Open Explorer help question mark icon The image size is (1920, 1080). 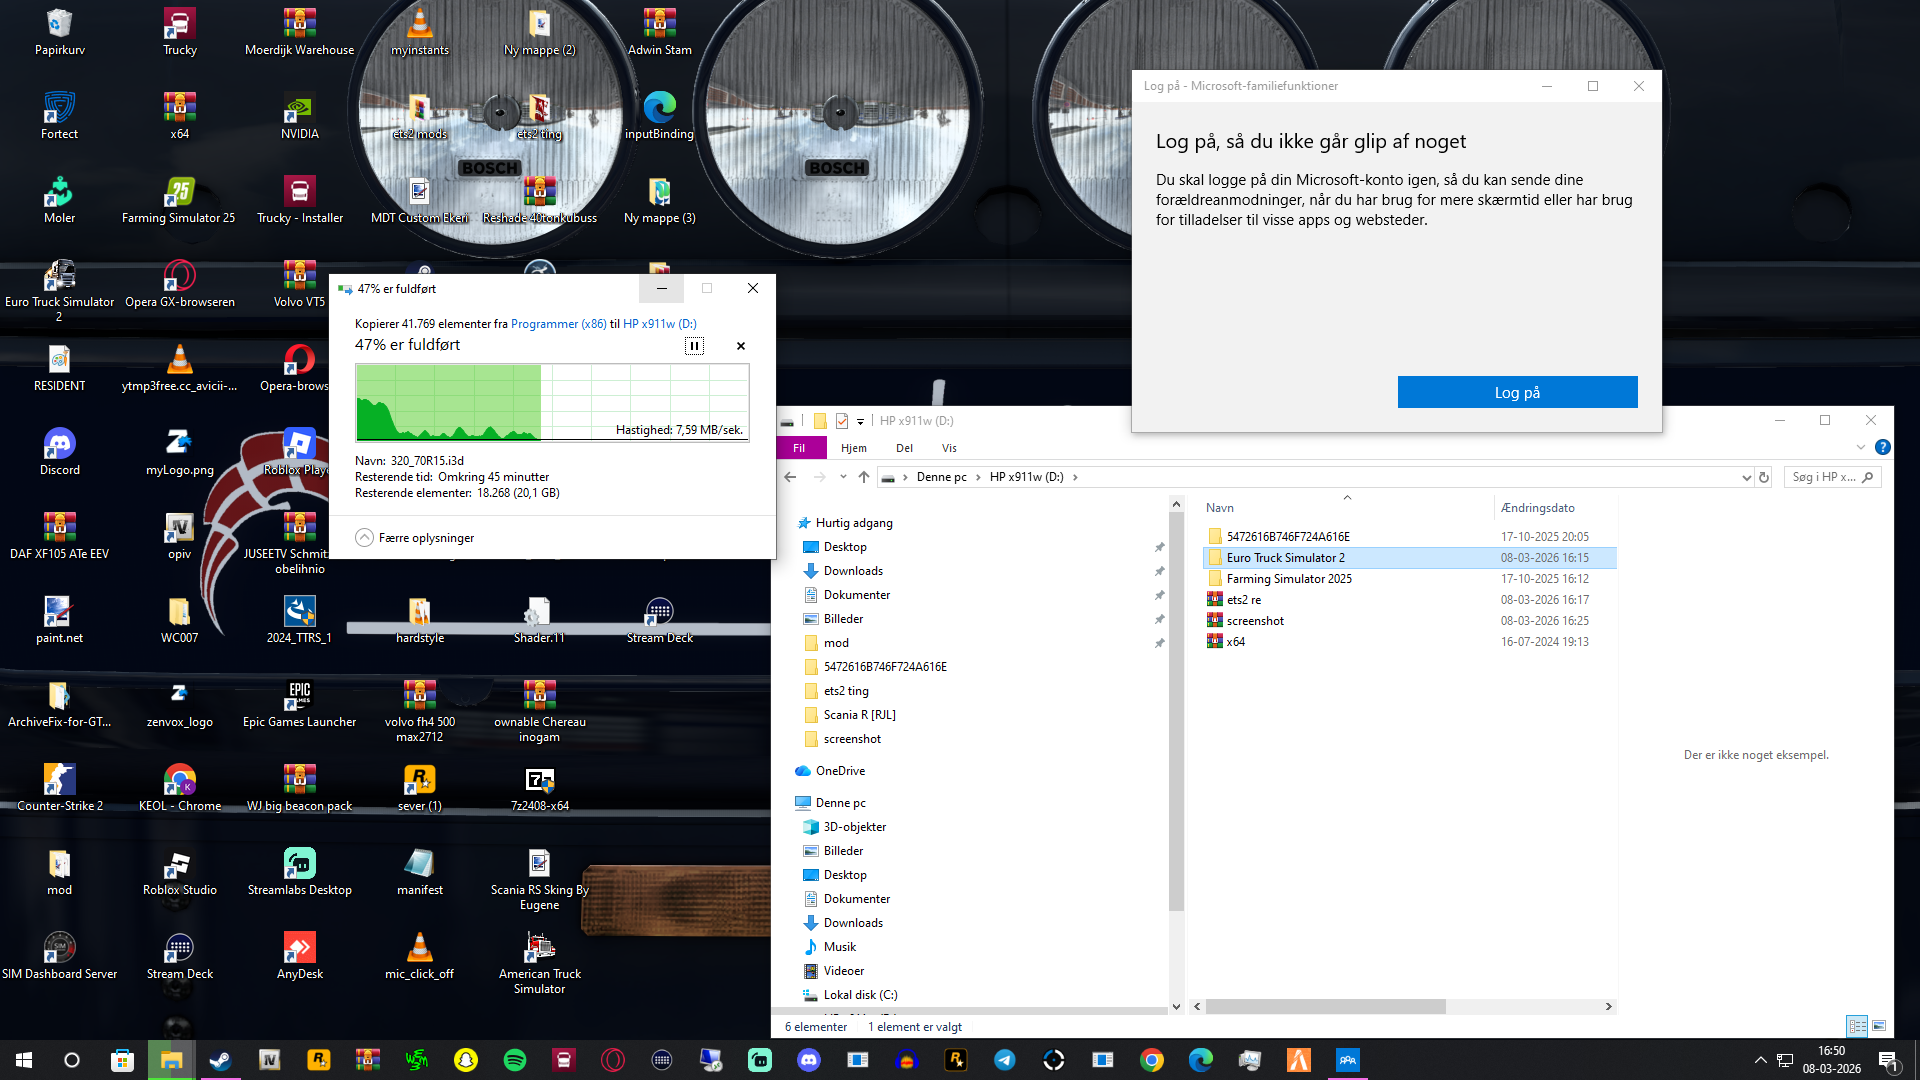pyautogui.click(x=1883, y=448)
